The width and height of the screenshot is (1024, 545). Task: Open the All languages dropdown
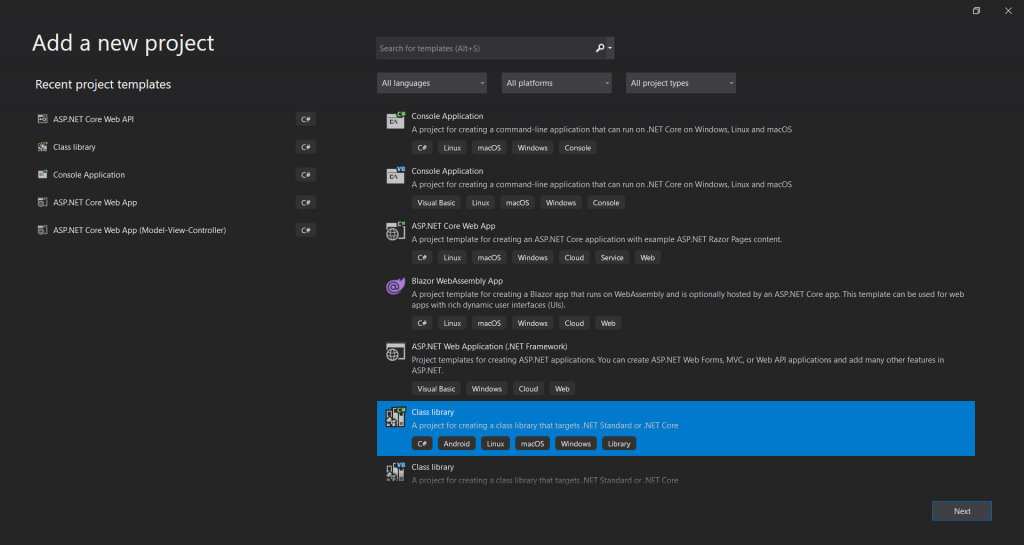point(432,83)
